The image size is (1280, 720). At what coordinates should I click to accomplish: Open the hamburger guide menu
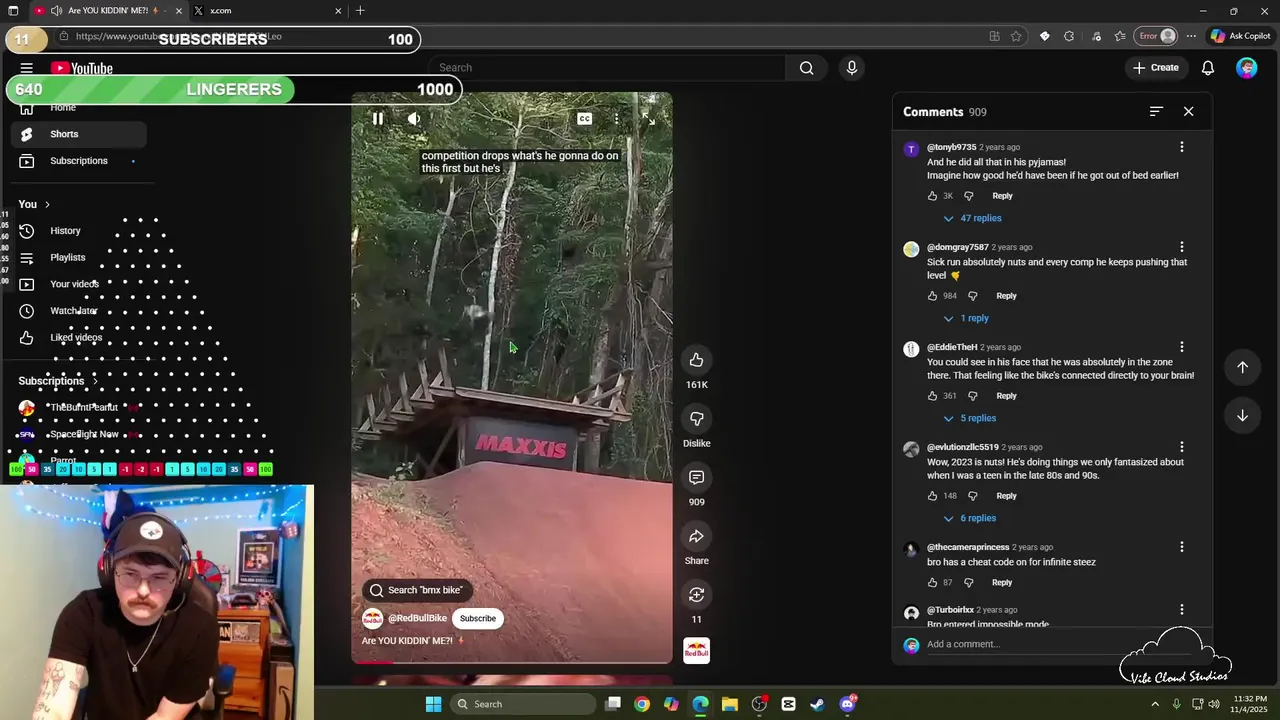(27, 68)
